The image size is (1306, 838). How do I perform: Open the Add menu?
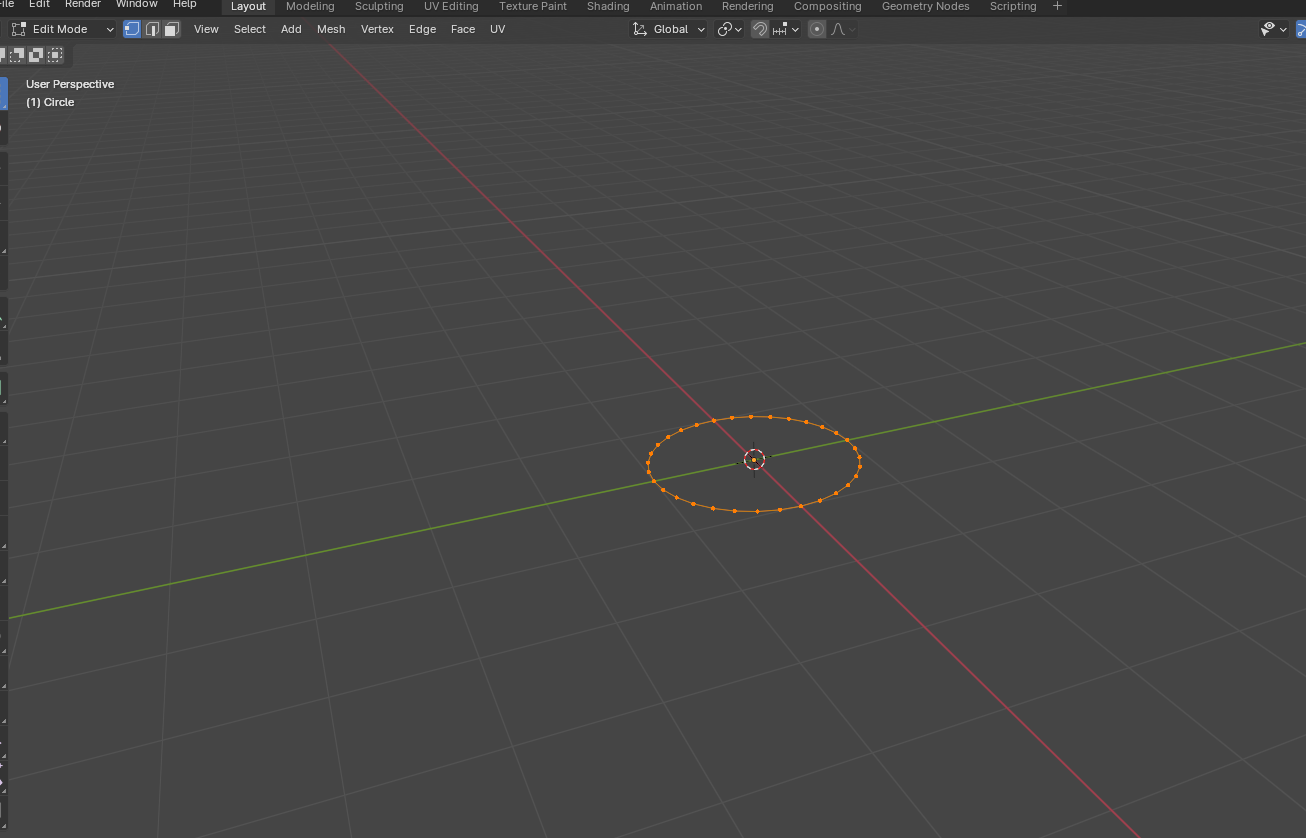pos(291,29)
